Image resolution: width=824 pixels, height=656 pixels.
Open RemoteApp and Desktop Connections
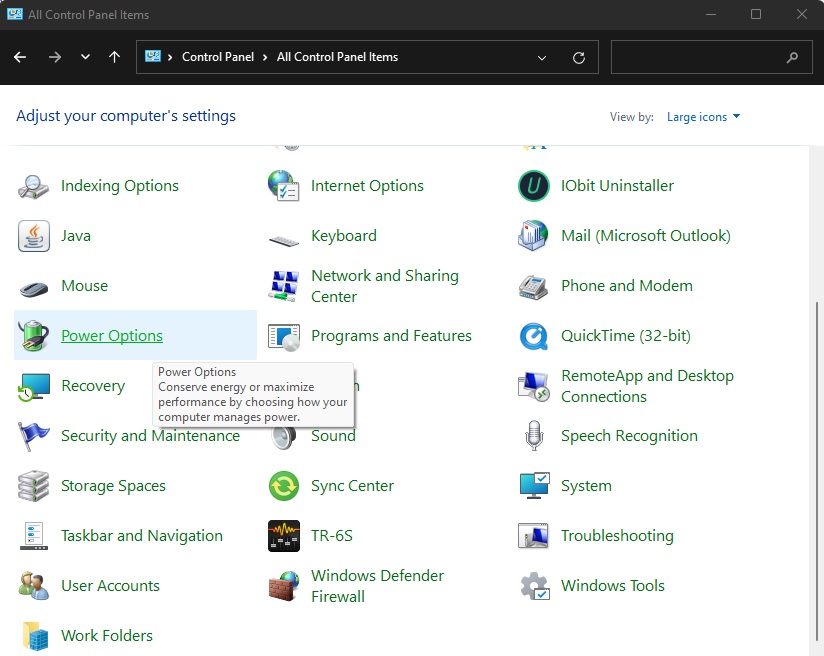tap(646, 386)
